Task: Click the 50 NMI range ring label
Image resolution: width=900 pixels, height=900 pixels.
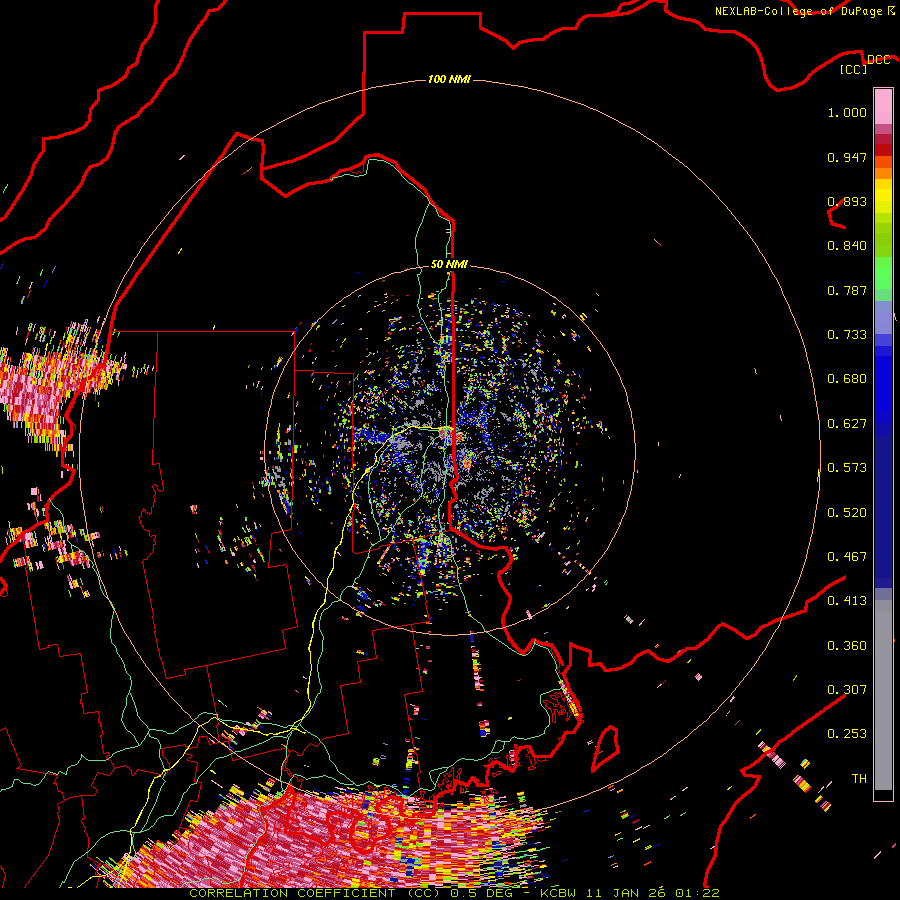Action: [x=449, y=264]
